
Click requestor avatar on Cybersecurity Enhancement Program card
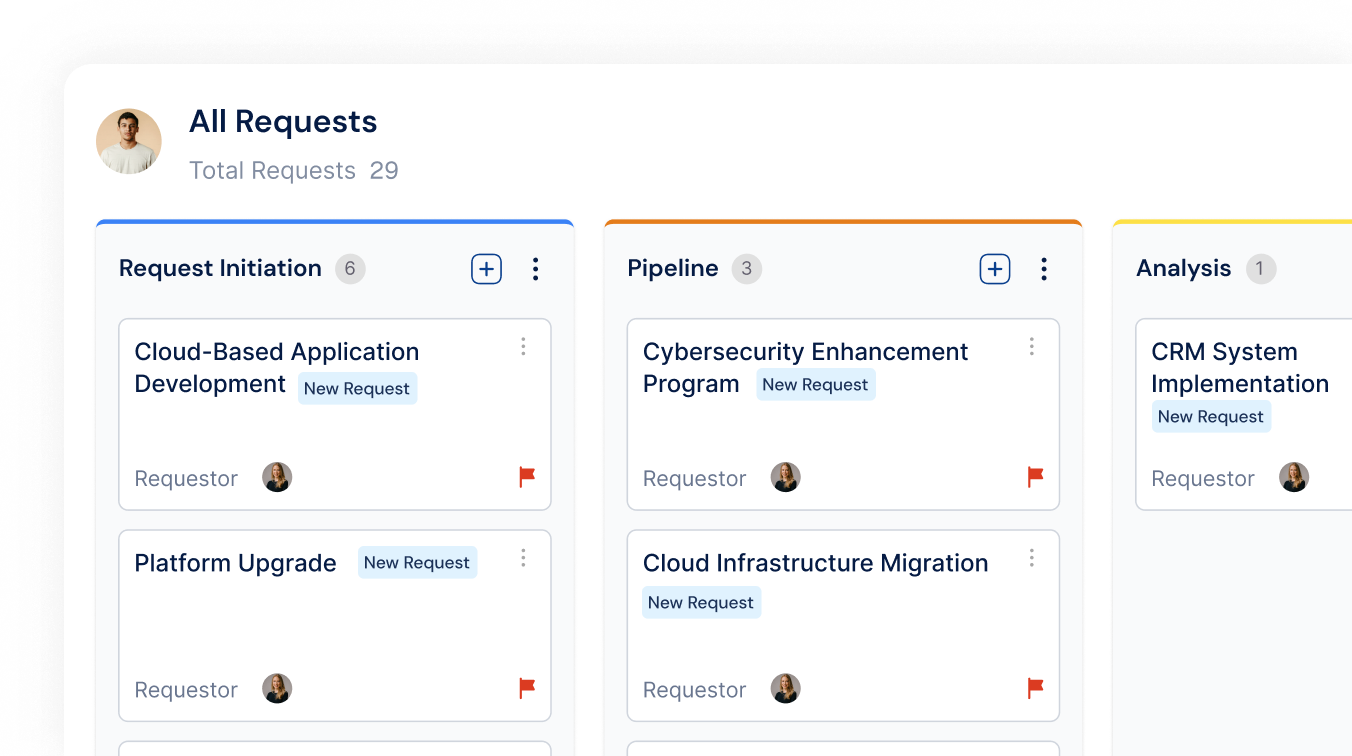pos(786,477)
